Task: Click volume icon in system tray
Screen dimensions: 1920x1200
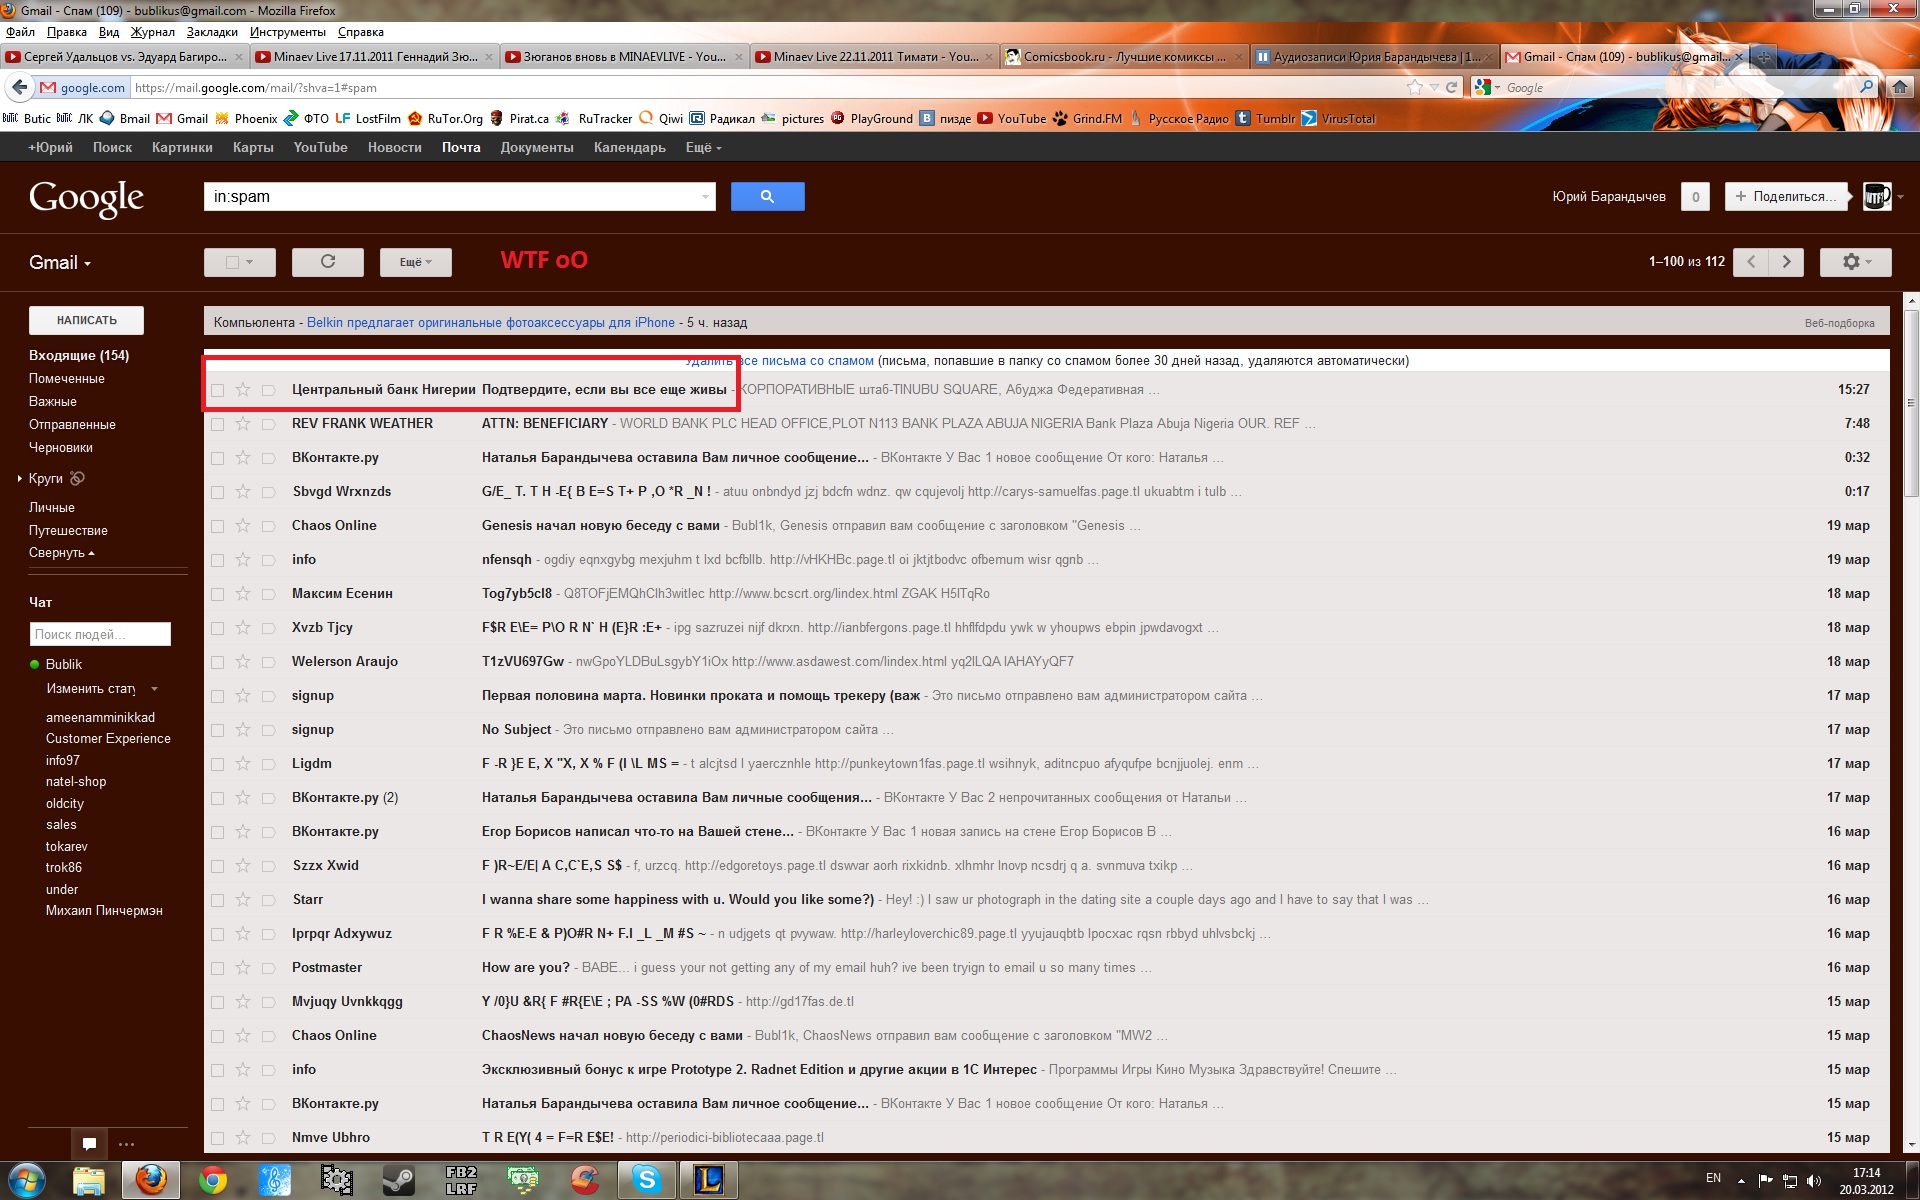Action: point(1815,1181)
